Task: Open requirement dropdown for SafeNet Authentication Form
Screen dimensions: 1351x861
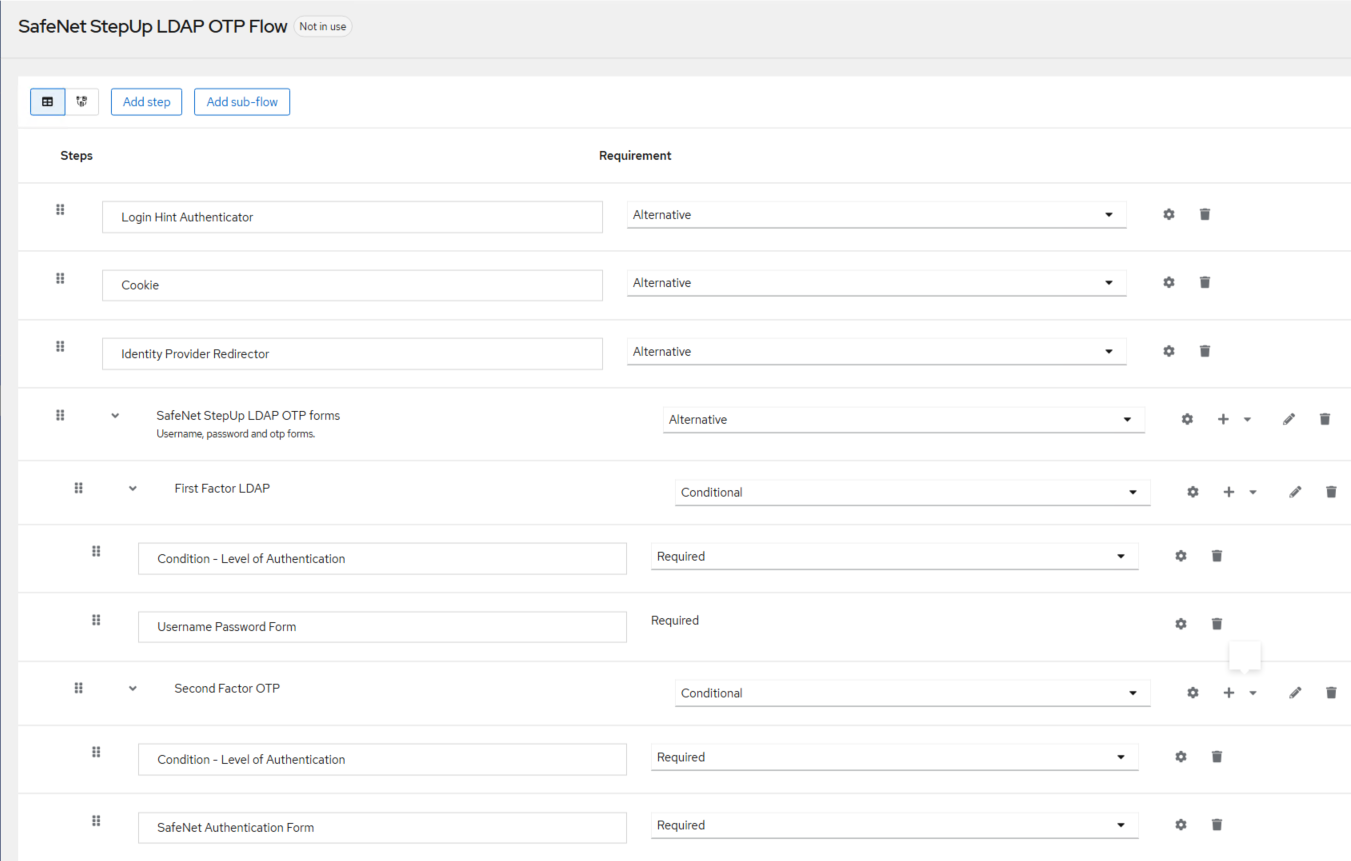Action: pyautogui.click(x=894, y=825)
